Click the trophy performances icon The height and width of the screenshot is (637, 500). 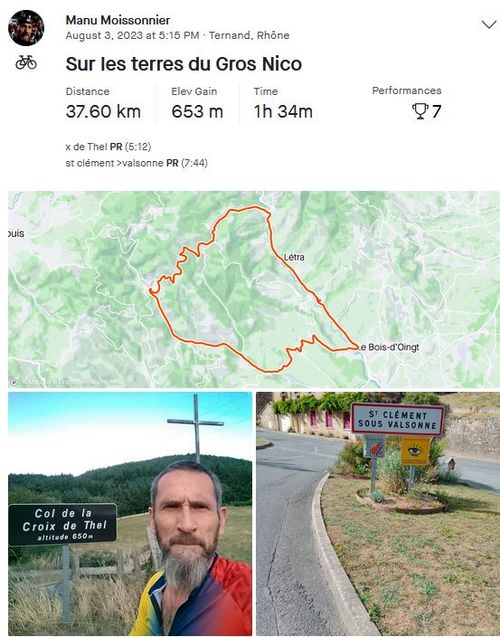pos(420,111)
